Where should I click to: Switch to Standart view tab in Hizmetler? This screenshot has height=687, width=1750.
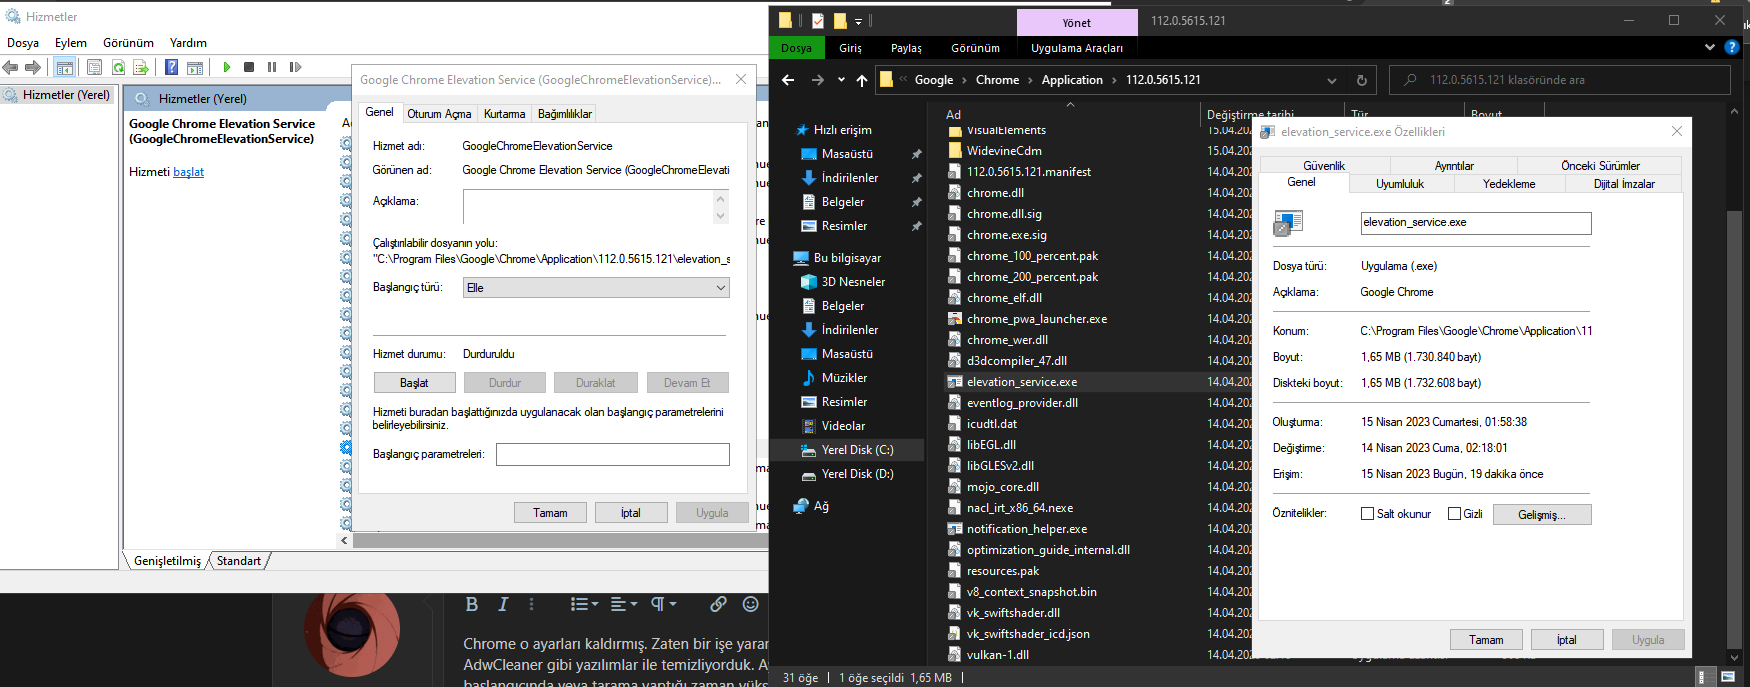click(x=239, y=561)
